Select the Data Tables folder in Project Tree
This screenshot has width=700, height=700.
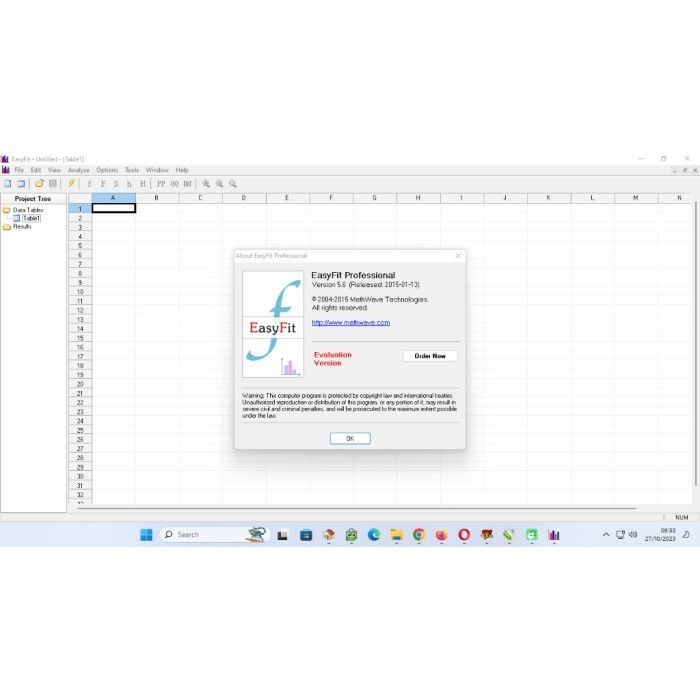point(28,210)
